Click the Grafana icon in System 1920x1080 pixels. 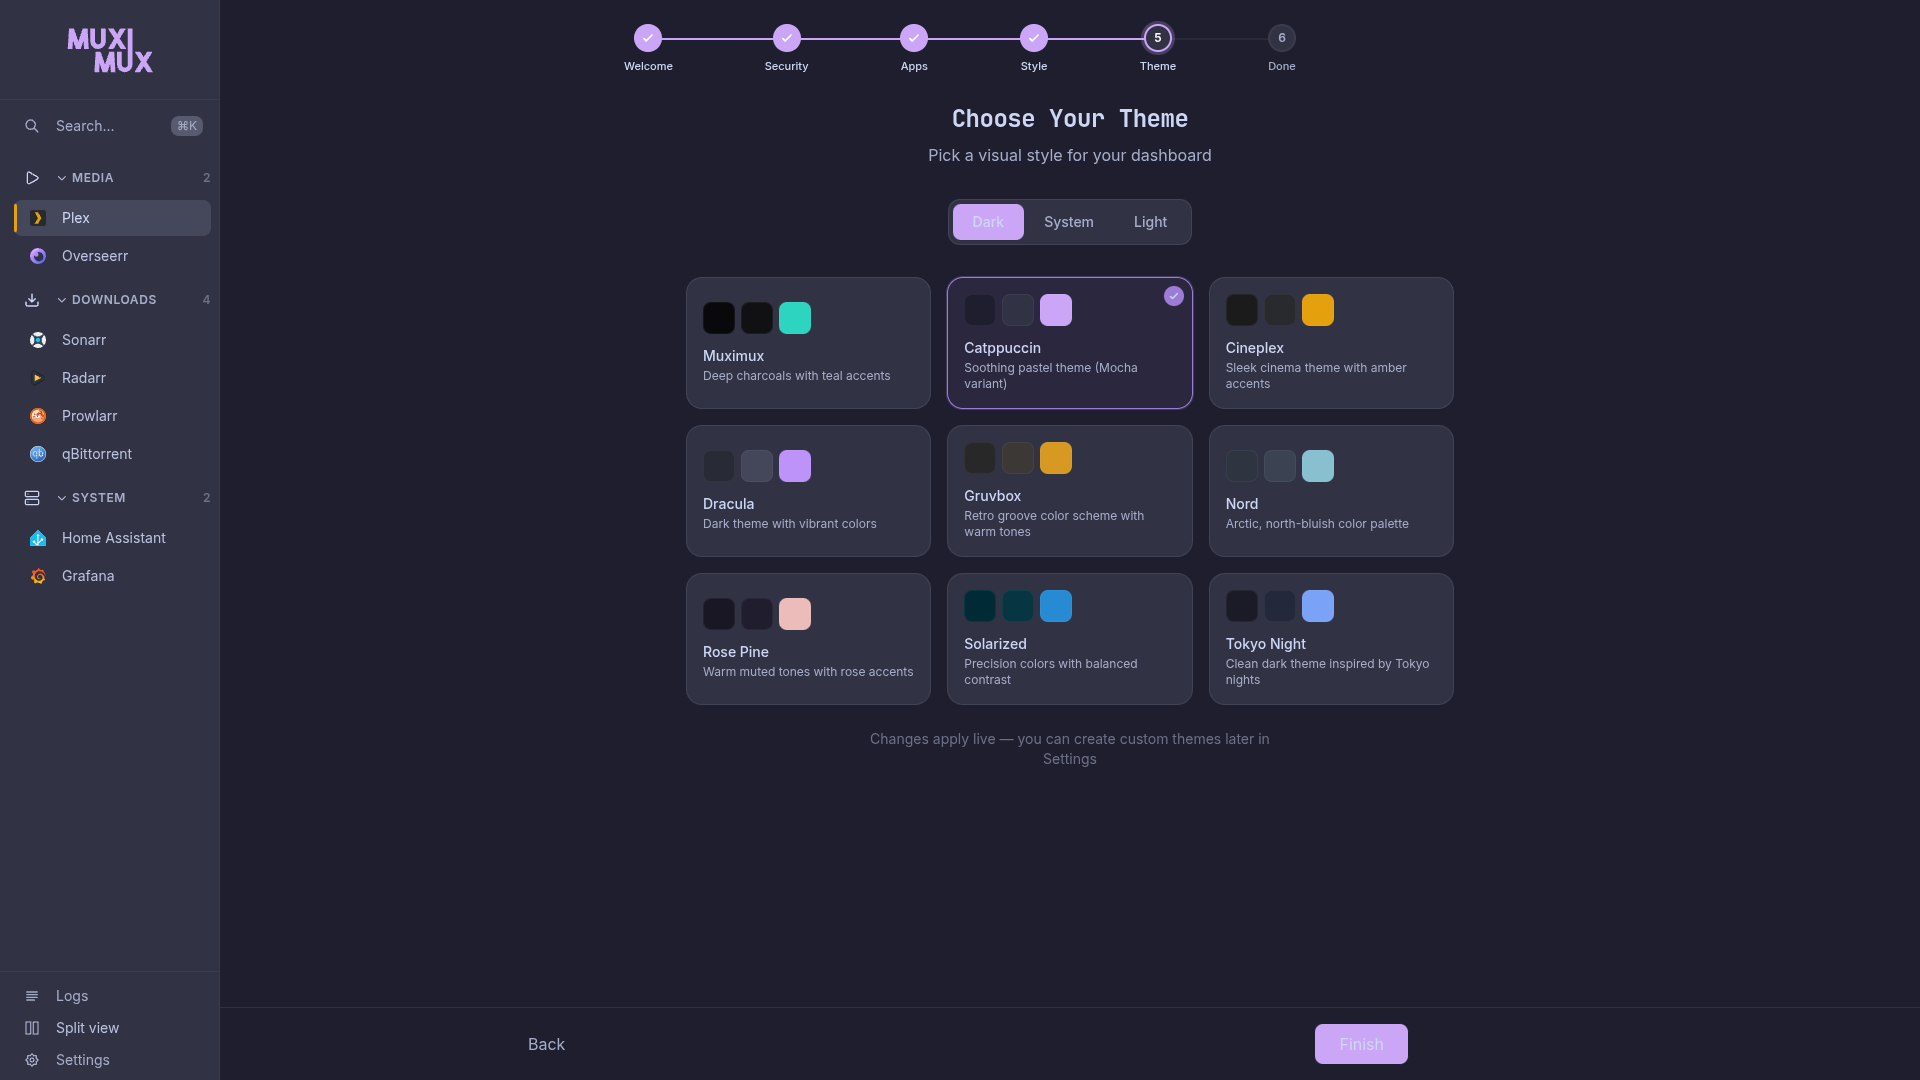pos(38,576)
